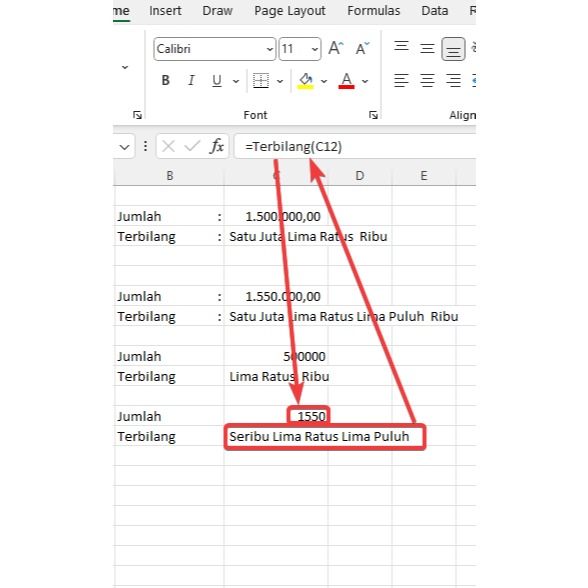Open the paste options dropdown chevron

[x=125, y=68]
